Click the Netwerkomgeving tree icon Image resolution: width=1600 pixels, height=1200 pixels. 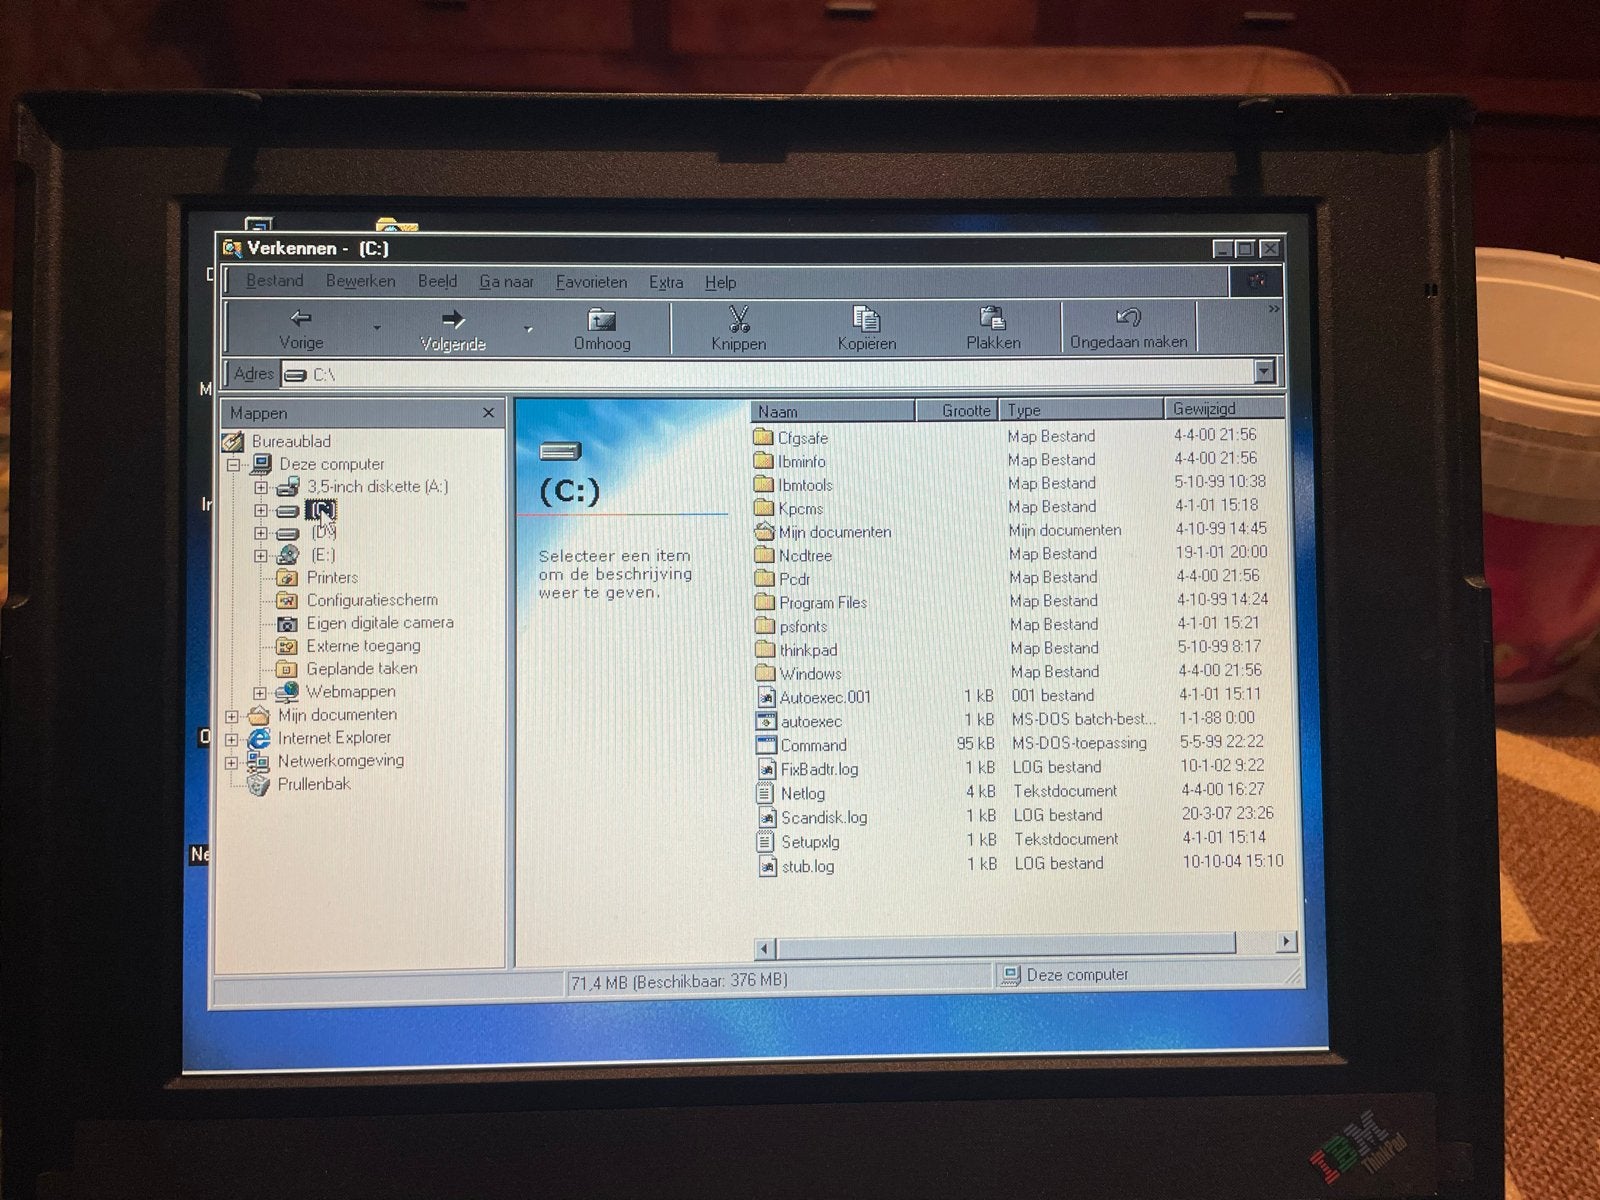click(x=258, y=762)
